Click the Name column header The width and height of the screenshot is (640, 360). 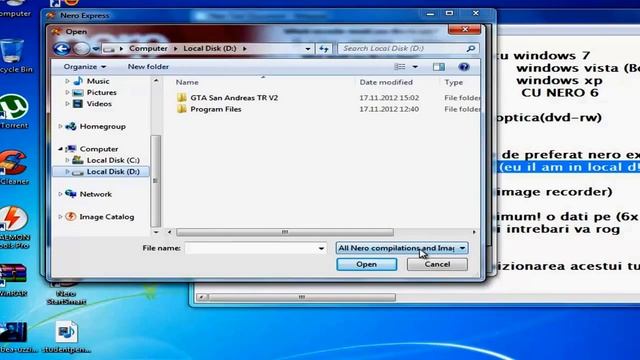(187, 82)
